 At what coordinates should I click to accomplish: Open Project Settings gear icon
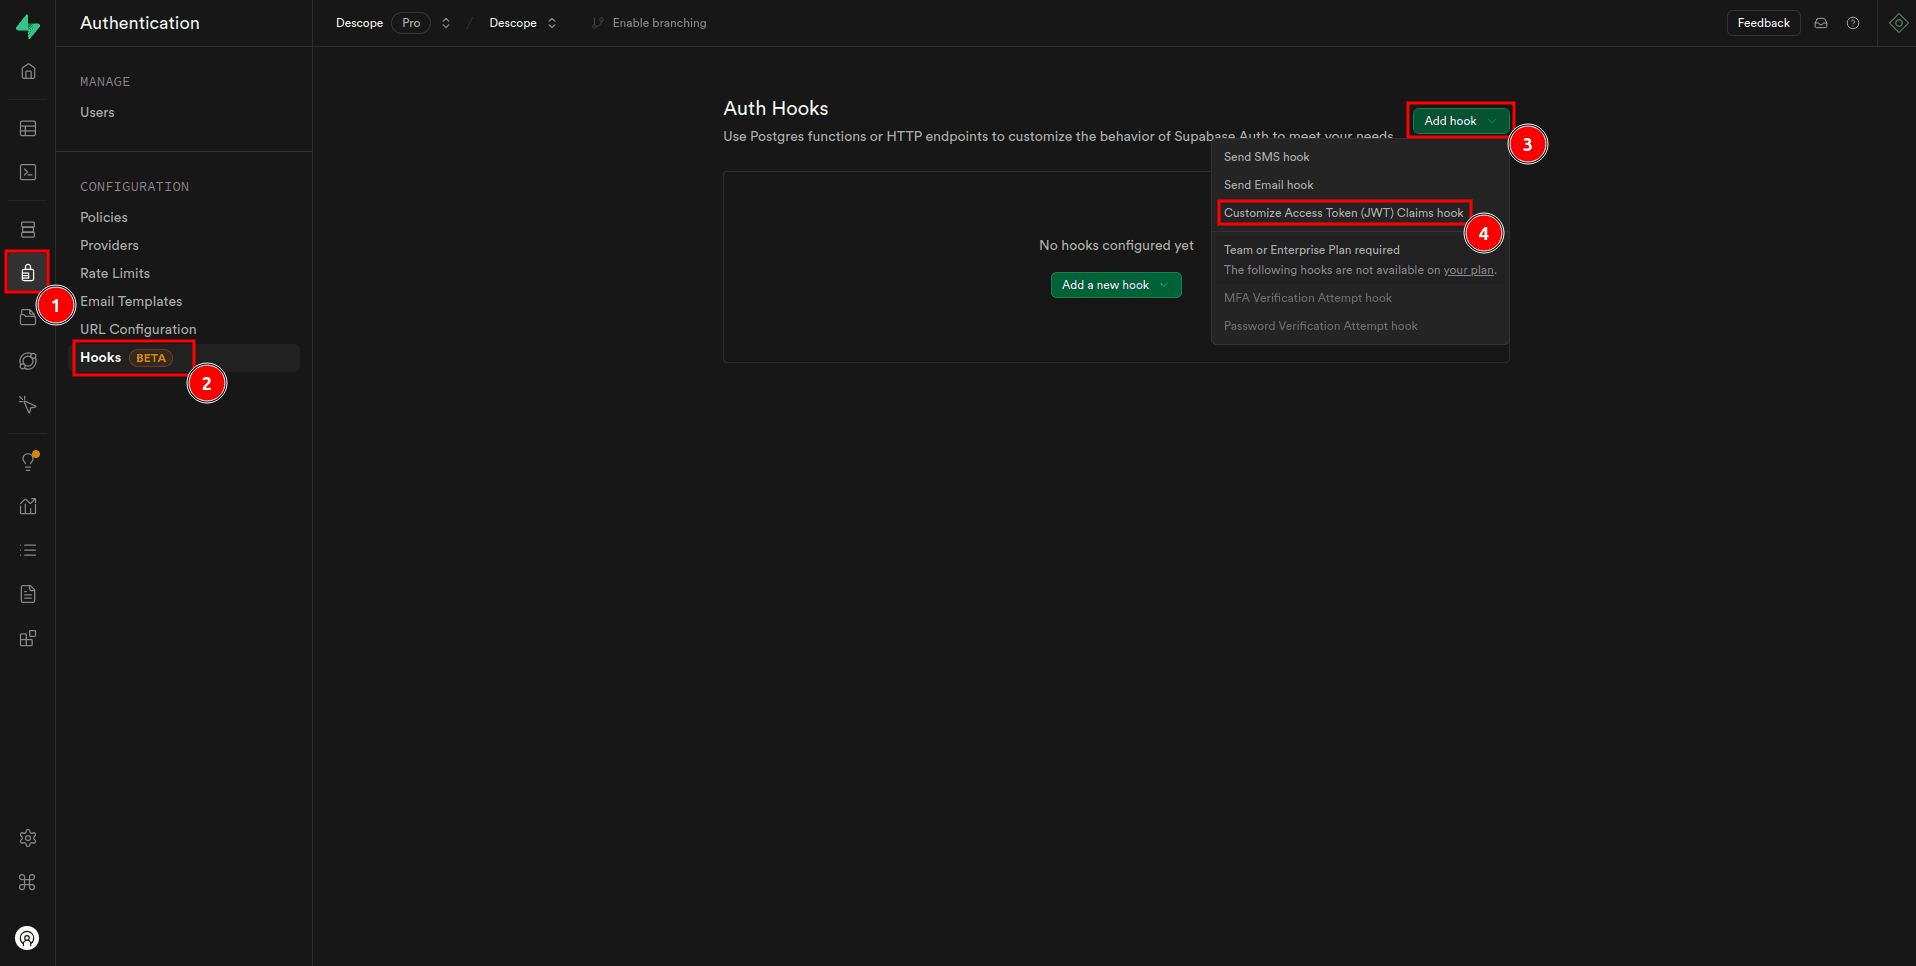coord(28,838)
